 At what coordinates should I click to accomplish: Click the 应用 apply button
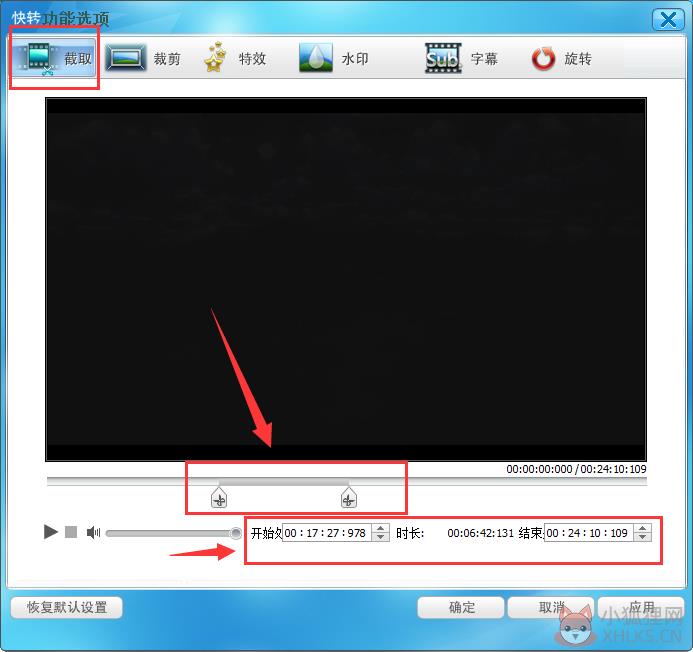point(641,607)
